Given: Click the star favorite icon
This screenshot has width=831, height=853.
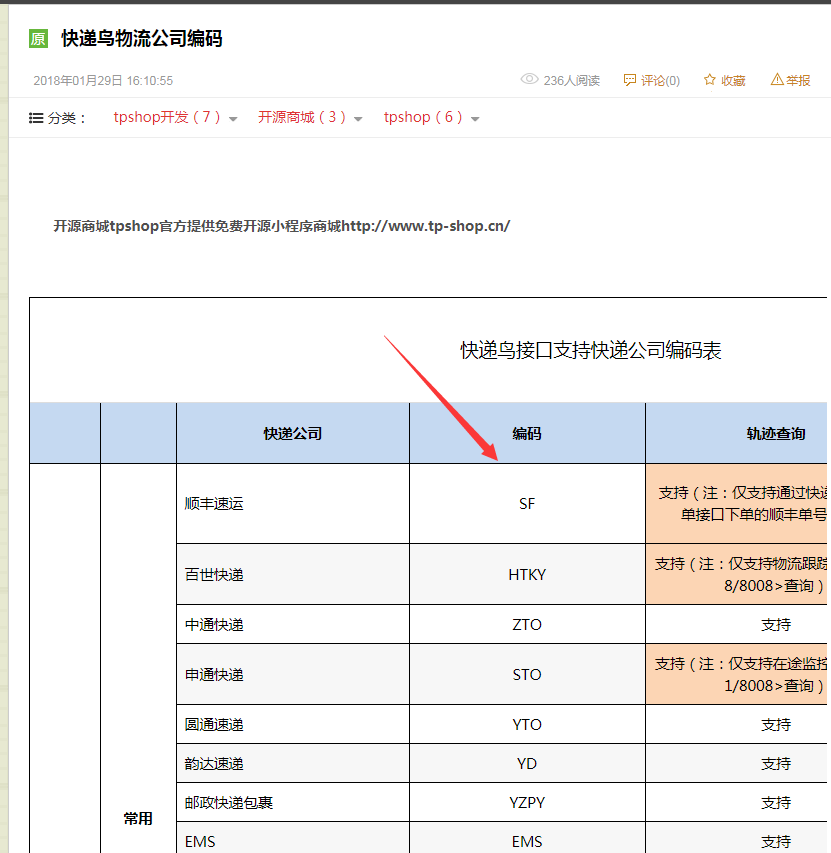Looking at the screenshot, I should point(709,80).
